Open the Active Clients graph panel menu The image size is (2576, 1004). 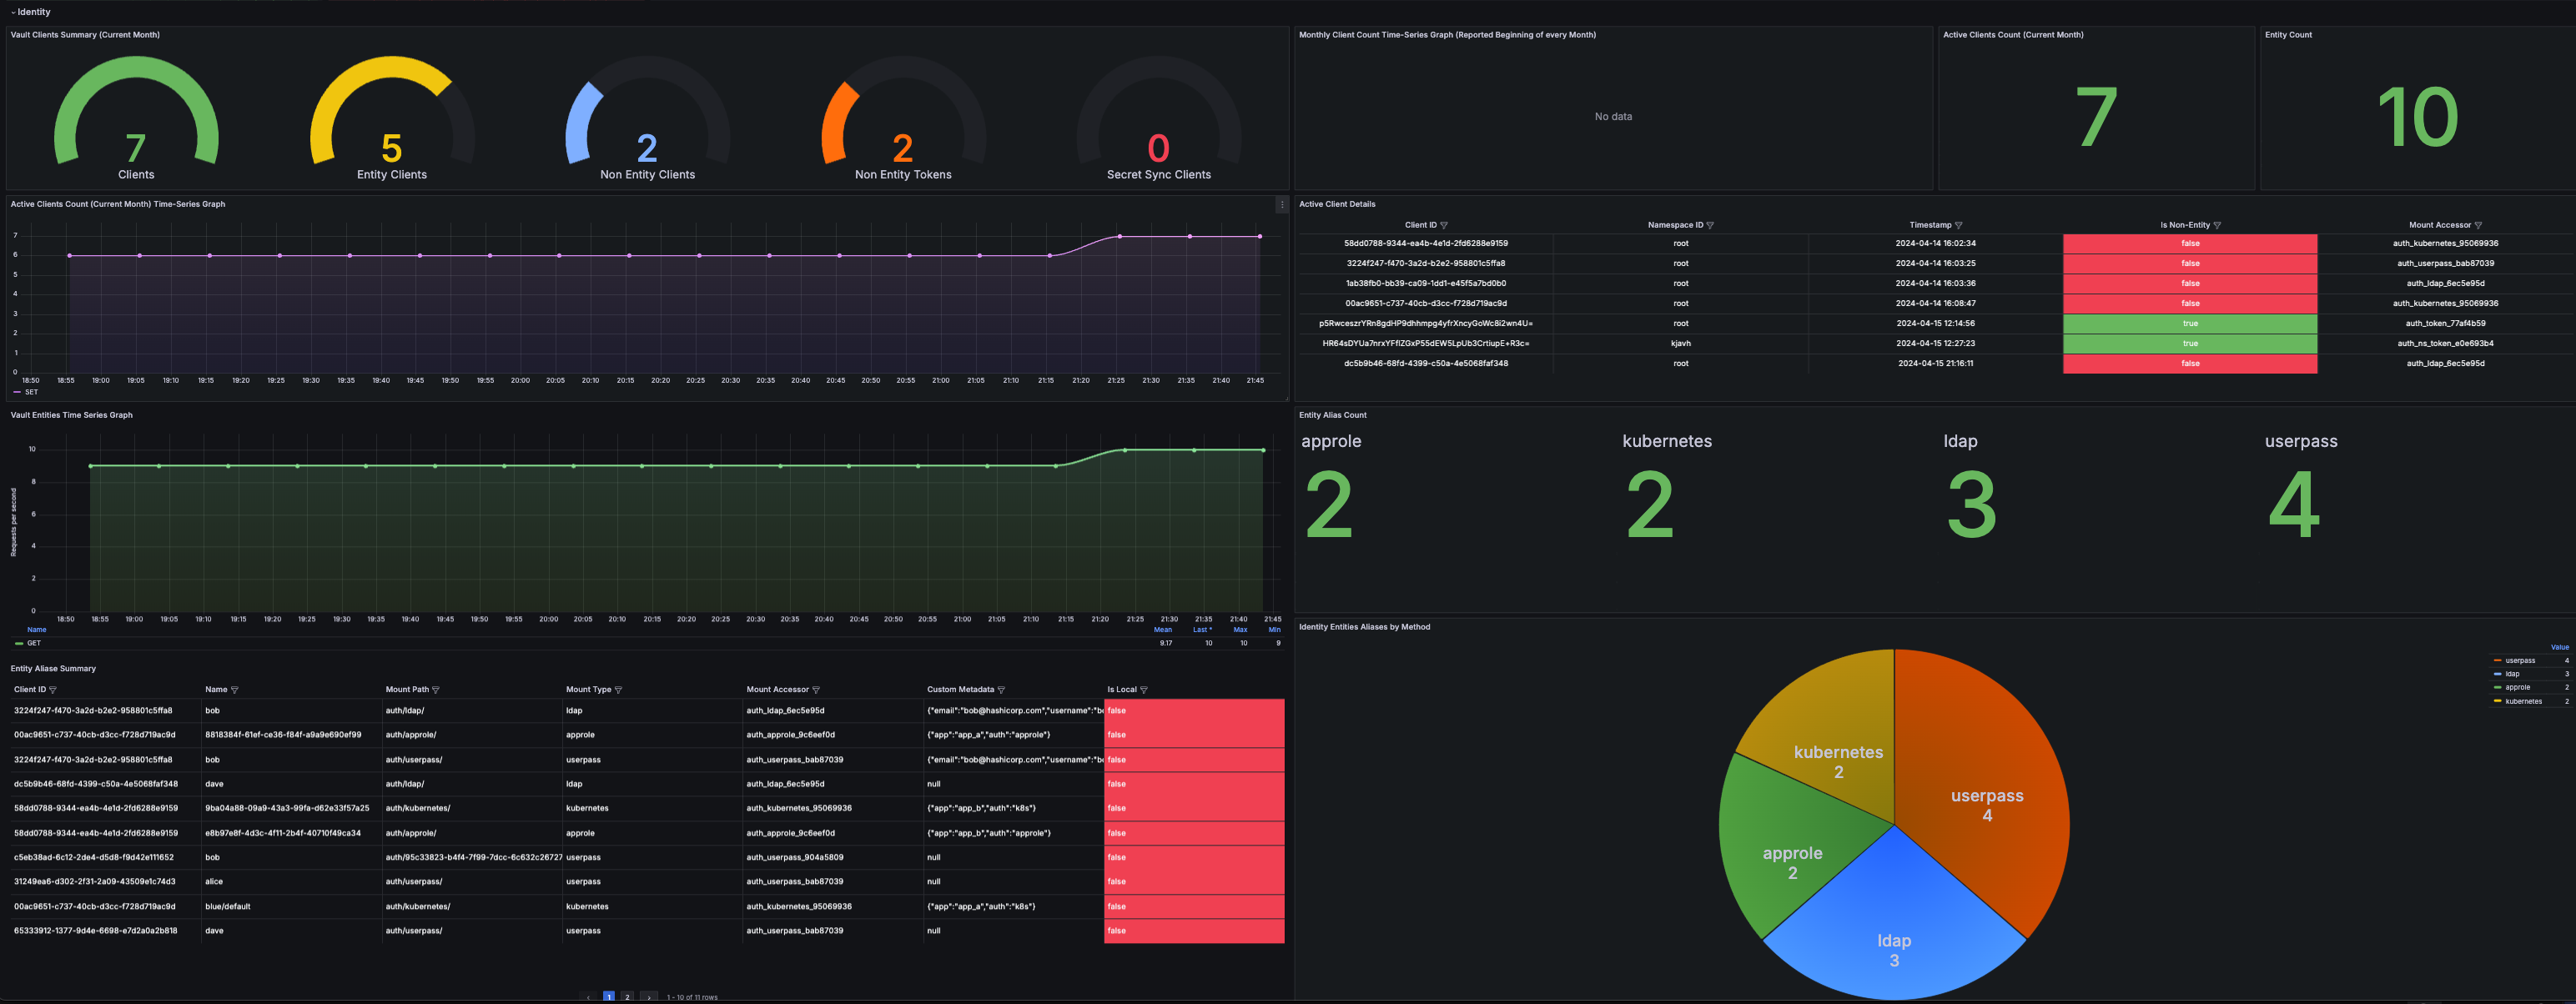(1281, 204)
